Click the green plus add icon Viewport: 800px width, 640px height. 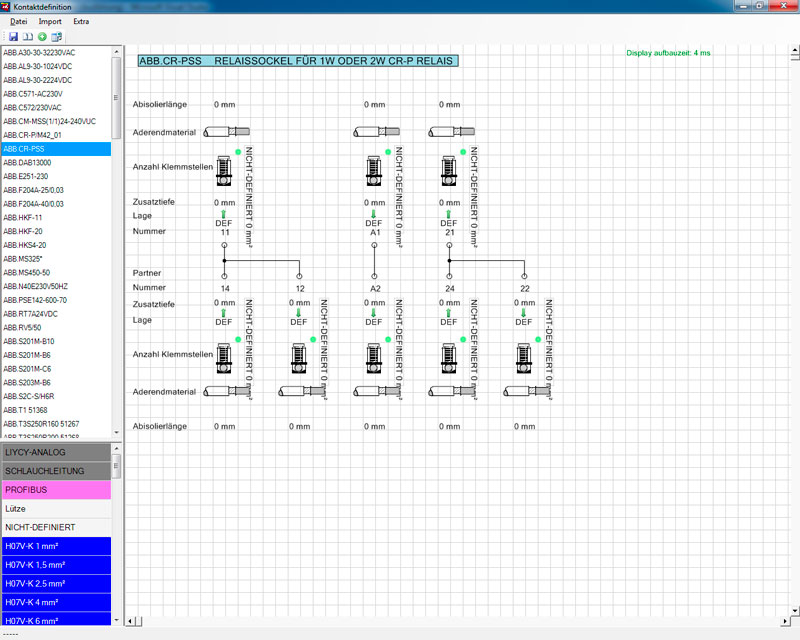tap(42, 36)
